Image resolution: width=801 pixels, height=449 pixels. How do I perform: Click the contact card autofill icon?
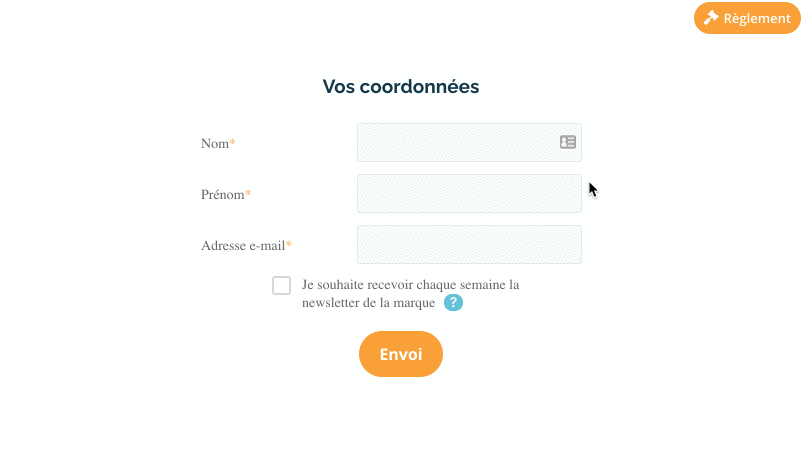pos(568,142)
